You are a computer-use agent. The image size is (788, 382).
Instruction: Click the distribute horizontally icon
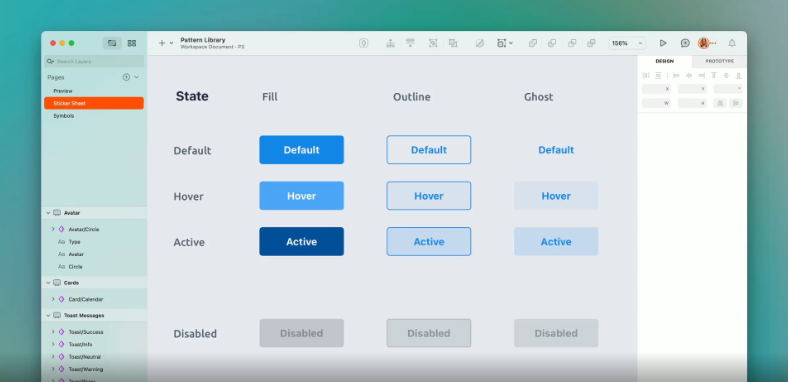point(646,75)
